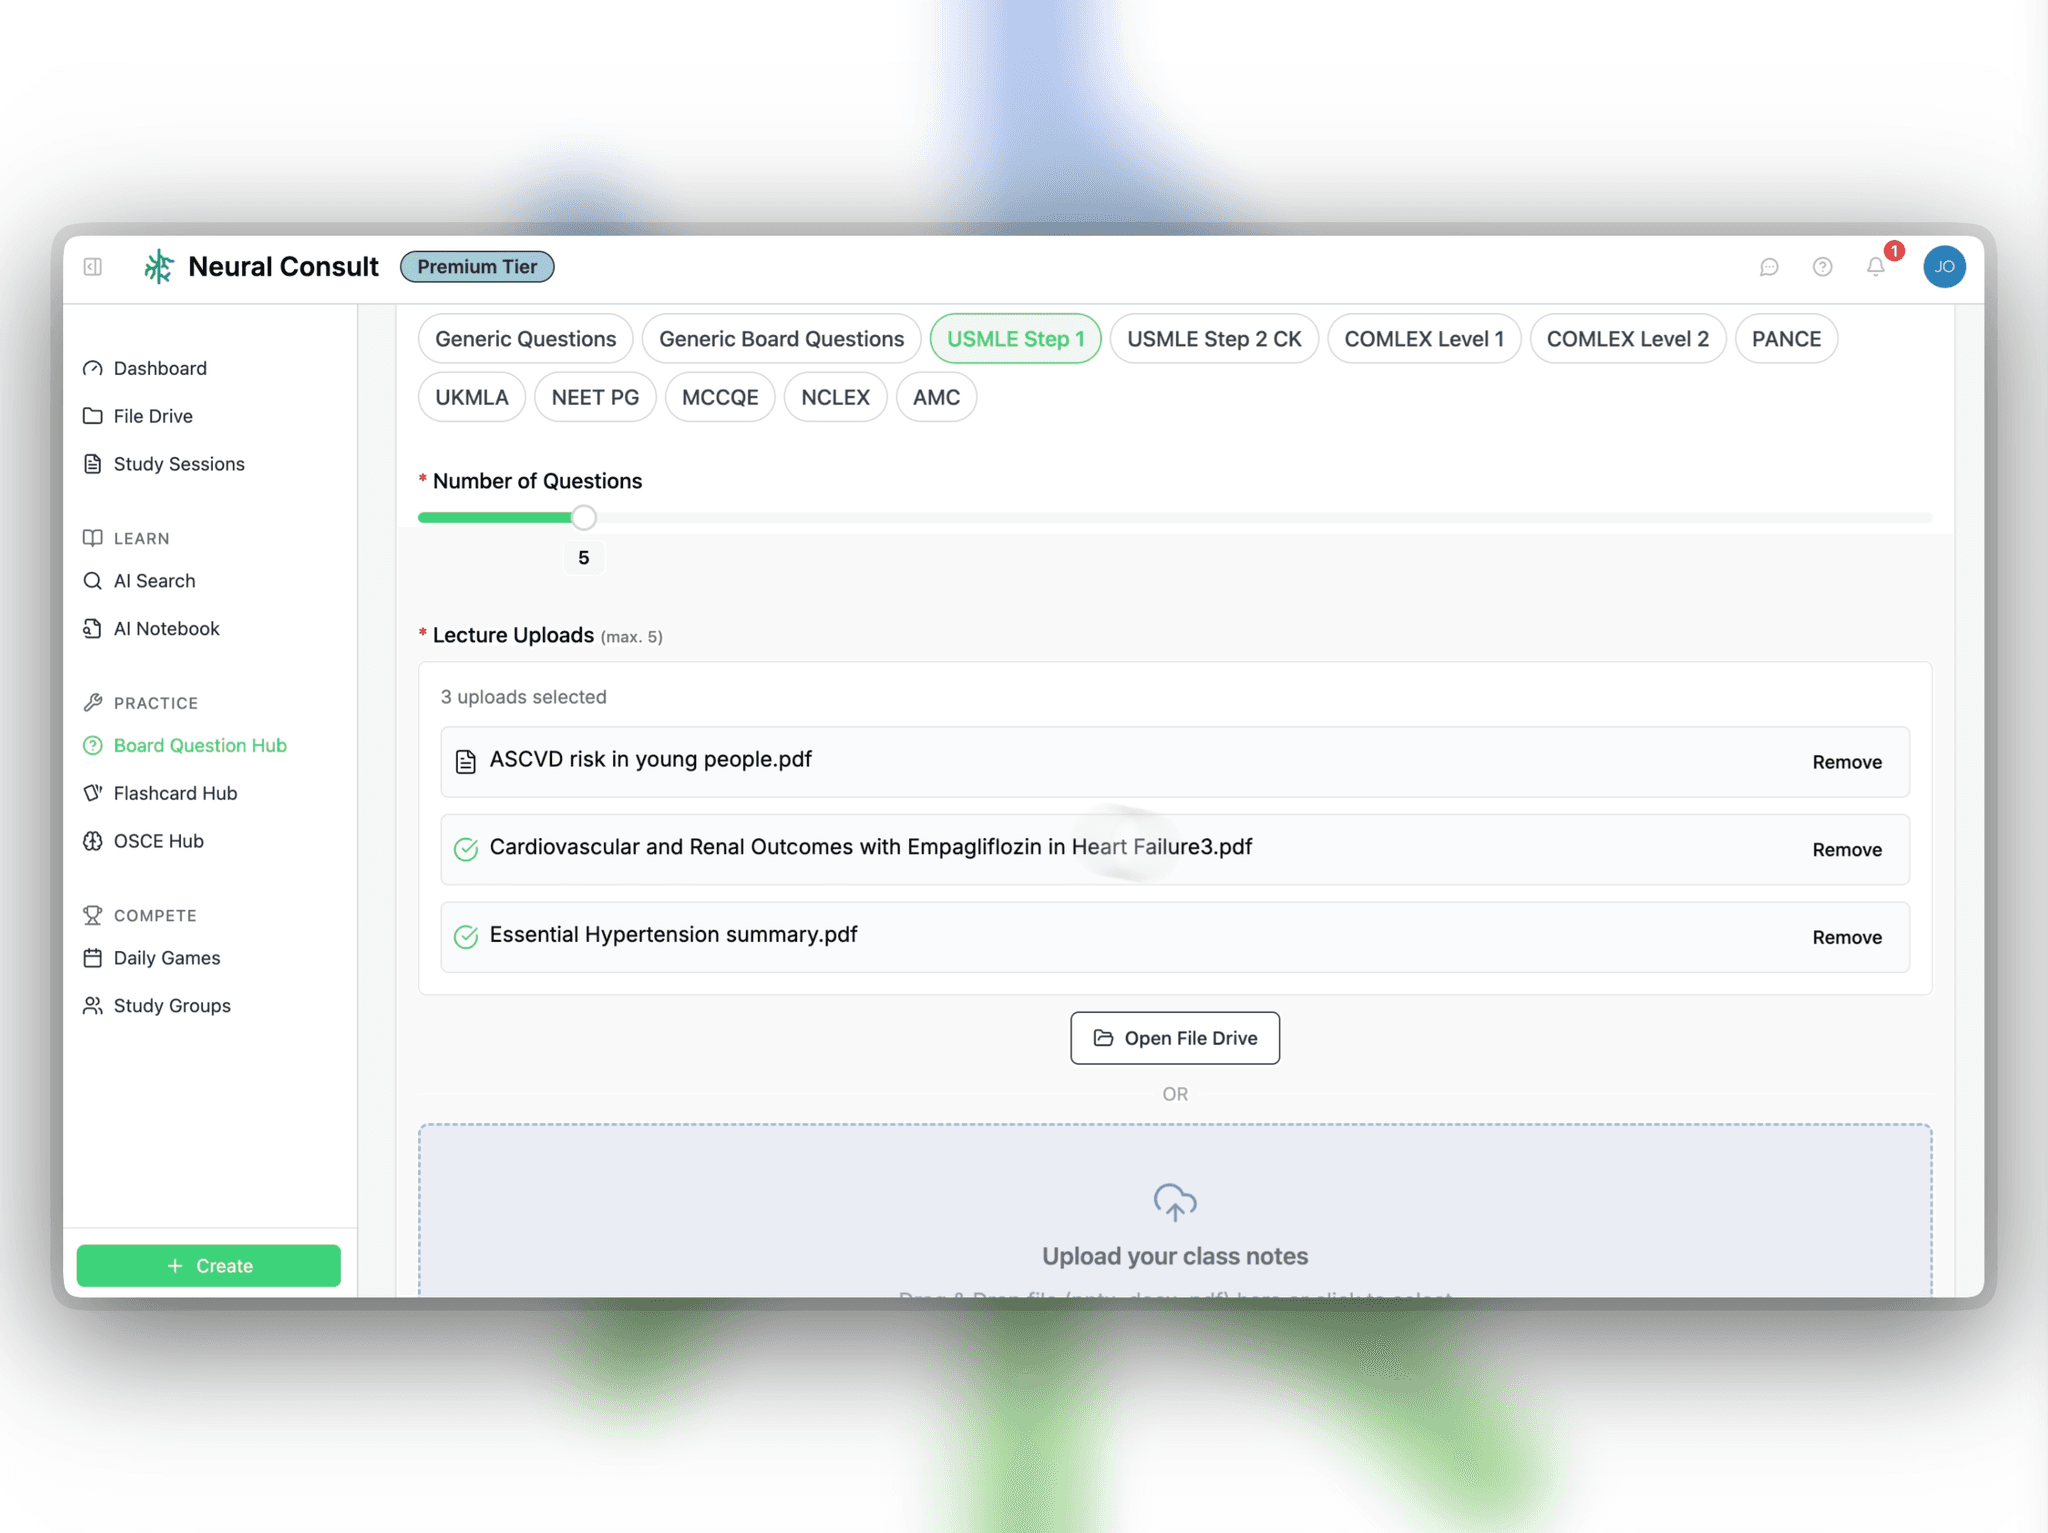Click the Open File Drive button

pyautogui.click(x=1174, y=1038)
